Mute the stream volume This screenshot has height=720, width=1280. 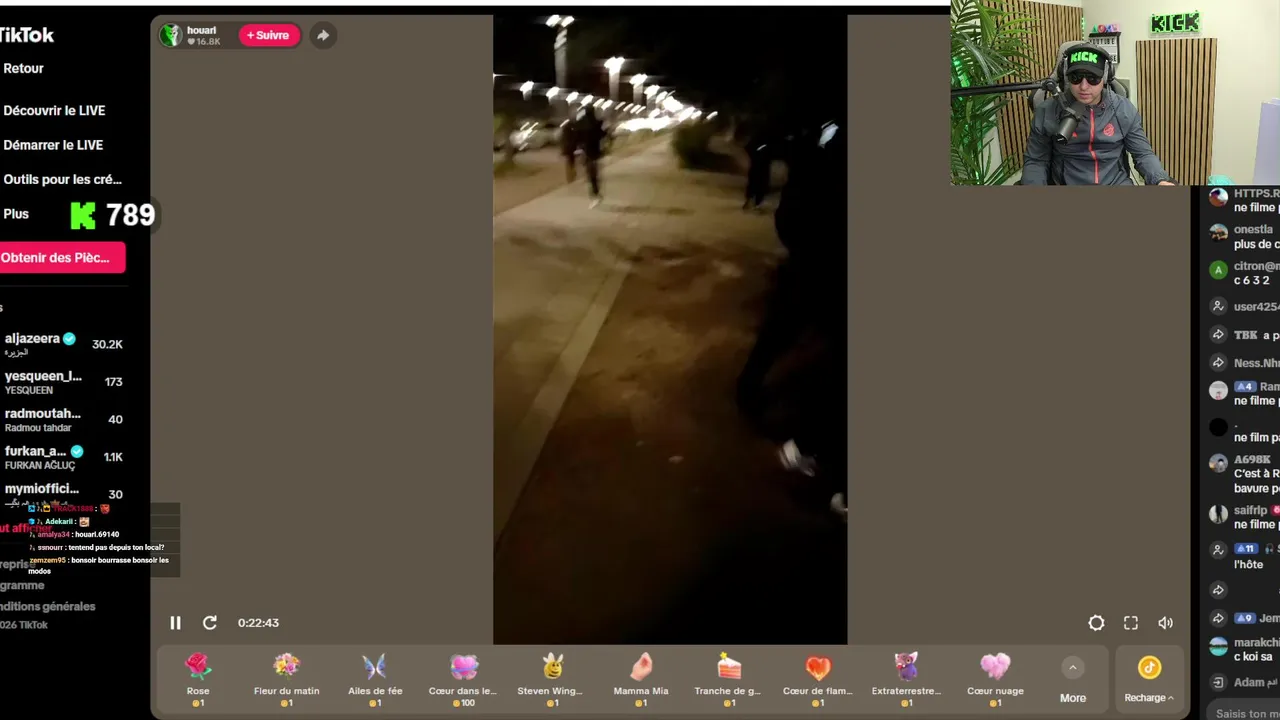(1165, 623)
